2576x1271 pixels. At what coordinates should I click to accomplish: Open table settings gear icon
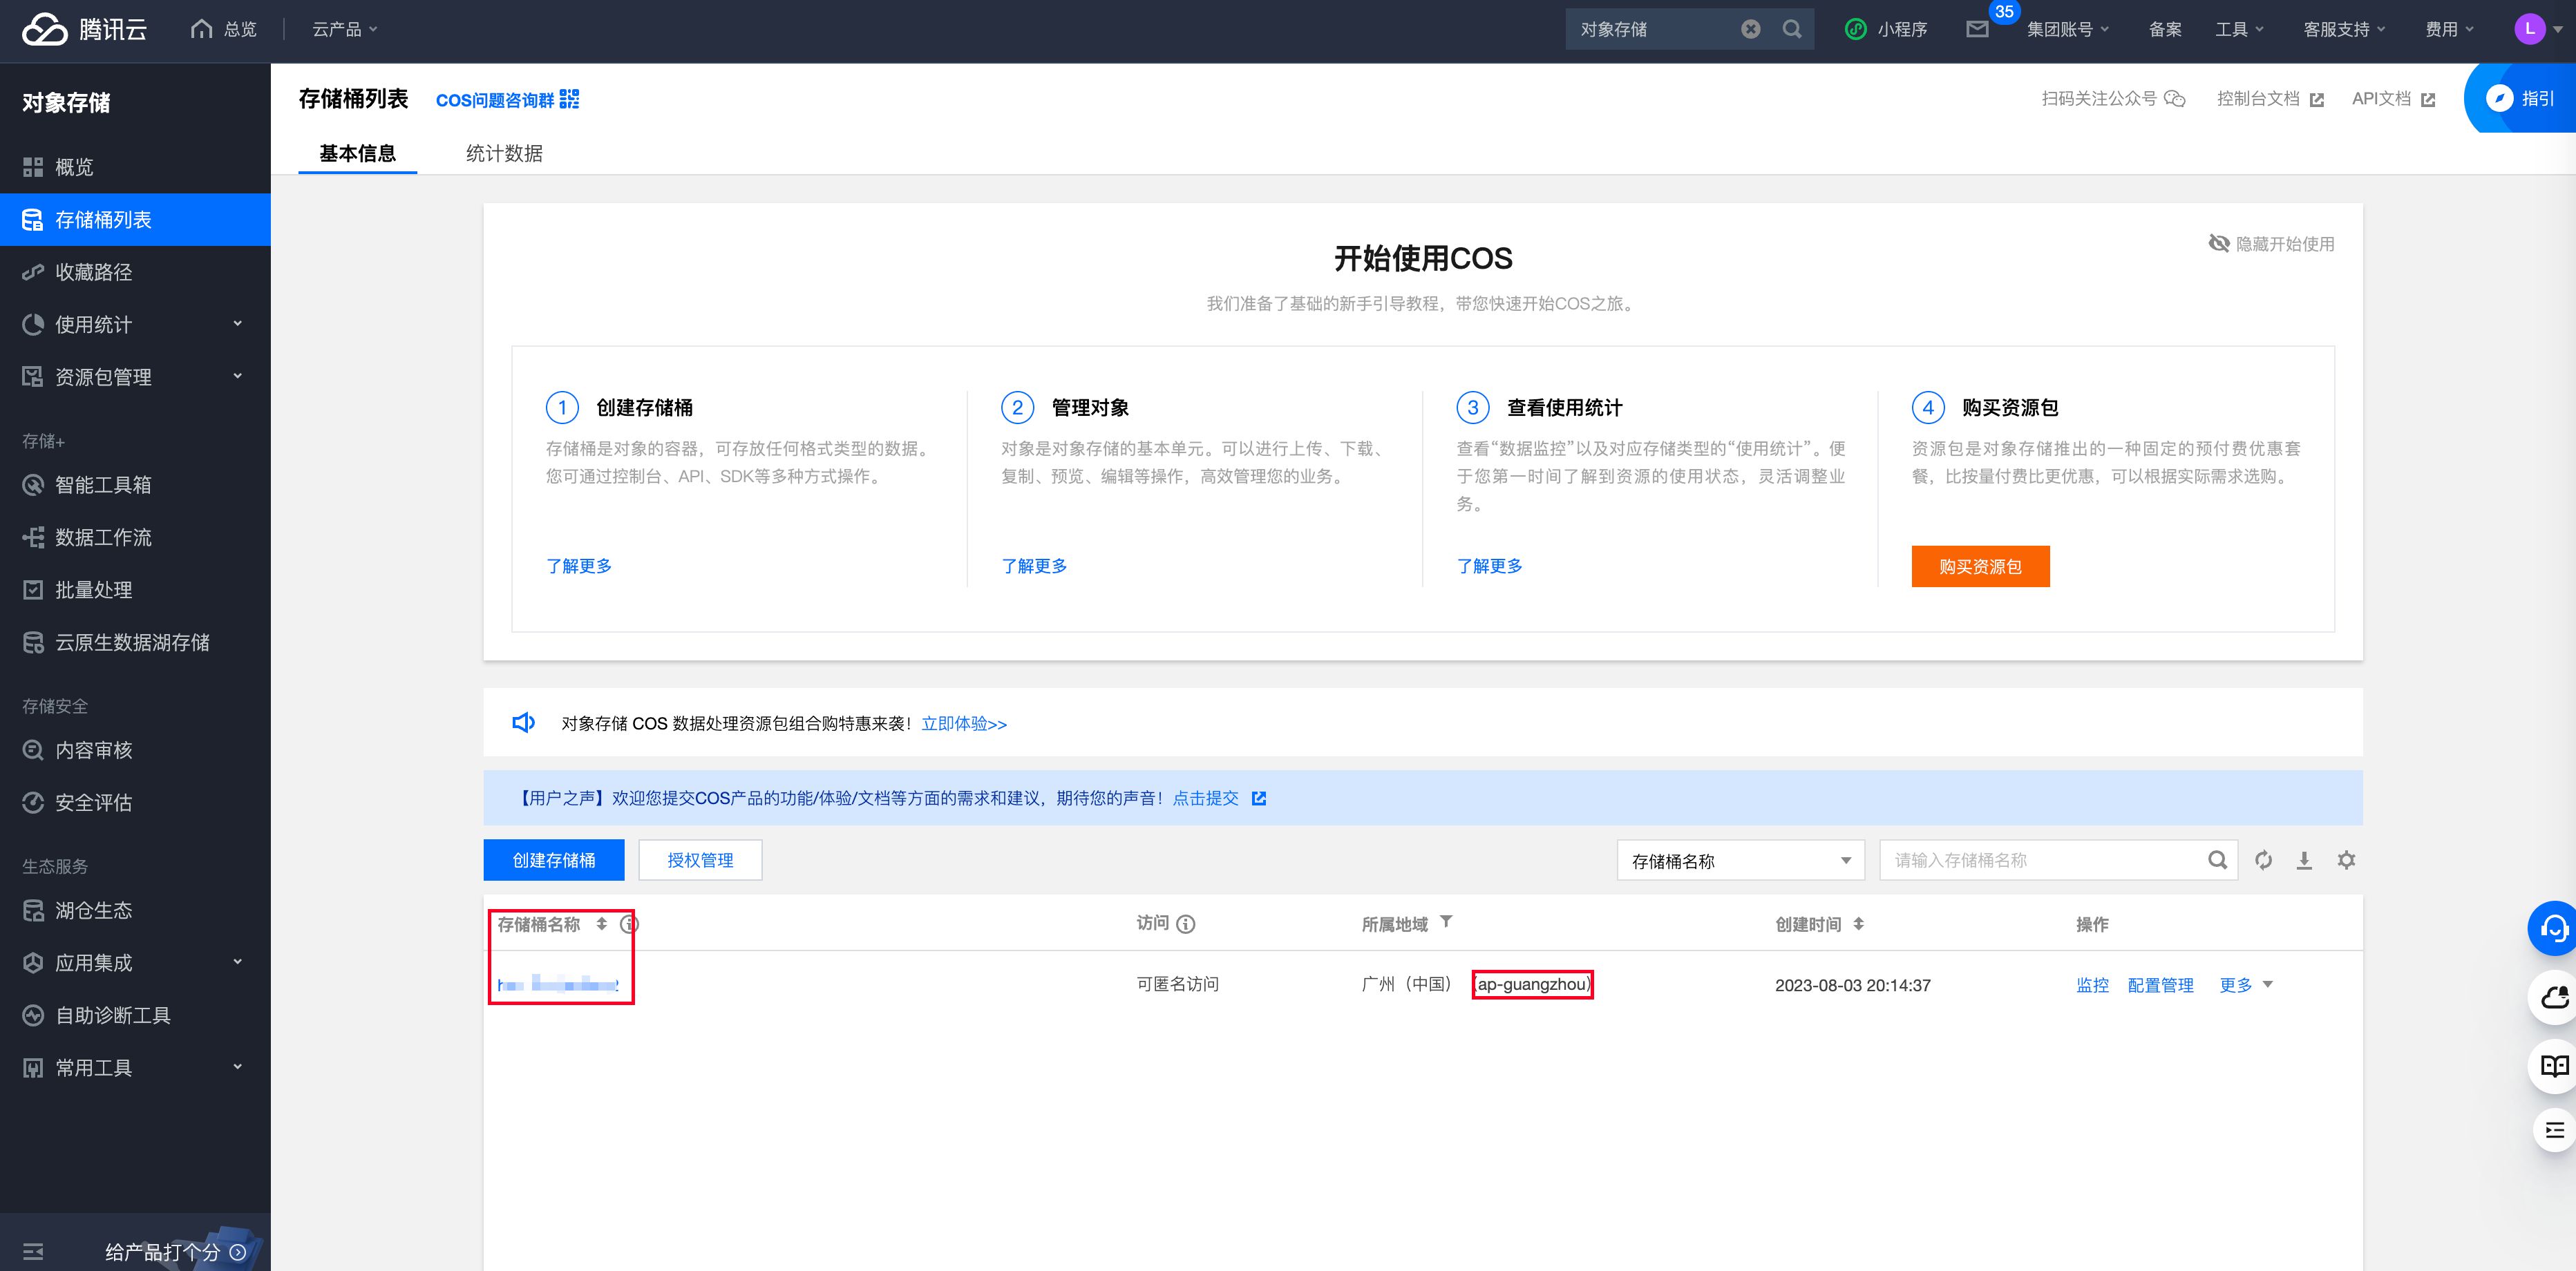point(2346,860)
